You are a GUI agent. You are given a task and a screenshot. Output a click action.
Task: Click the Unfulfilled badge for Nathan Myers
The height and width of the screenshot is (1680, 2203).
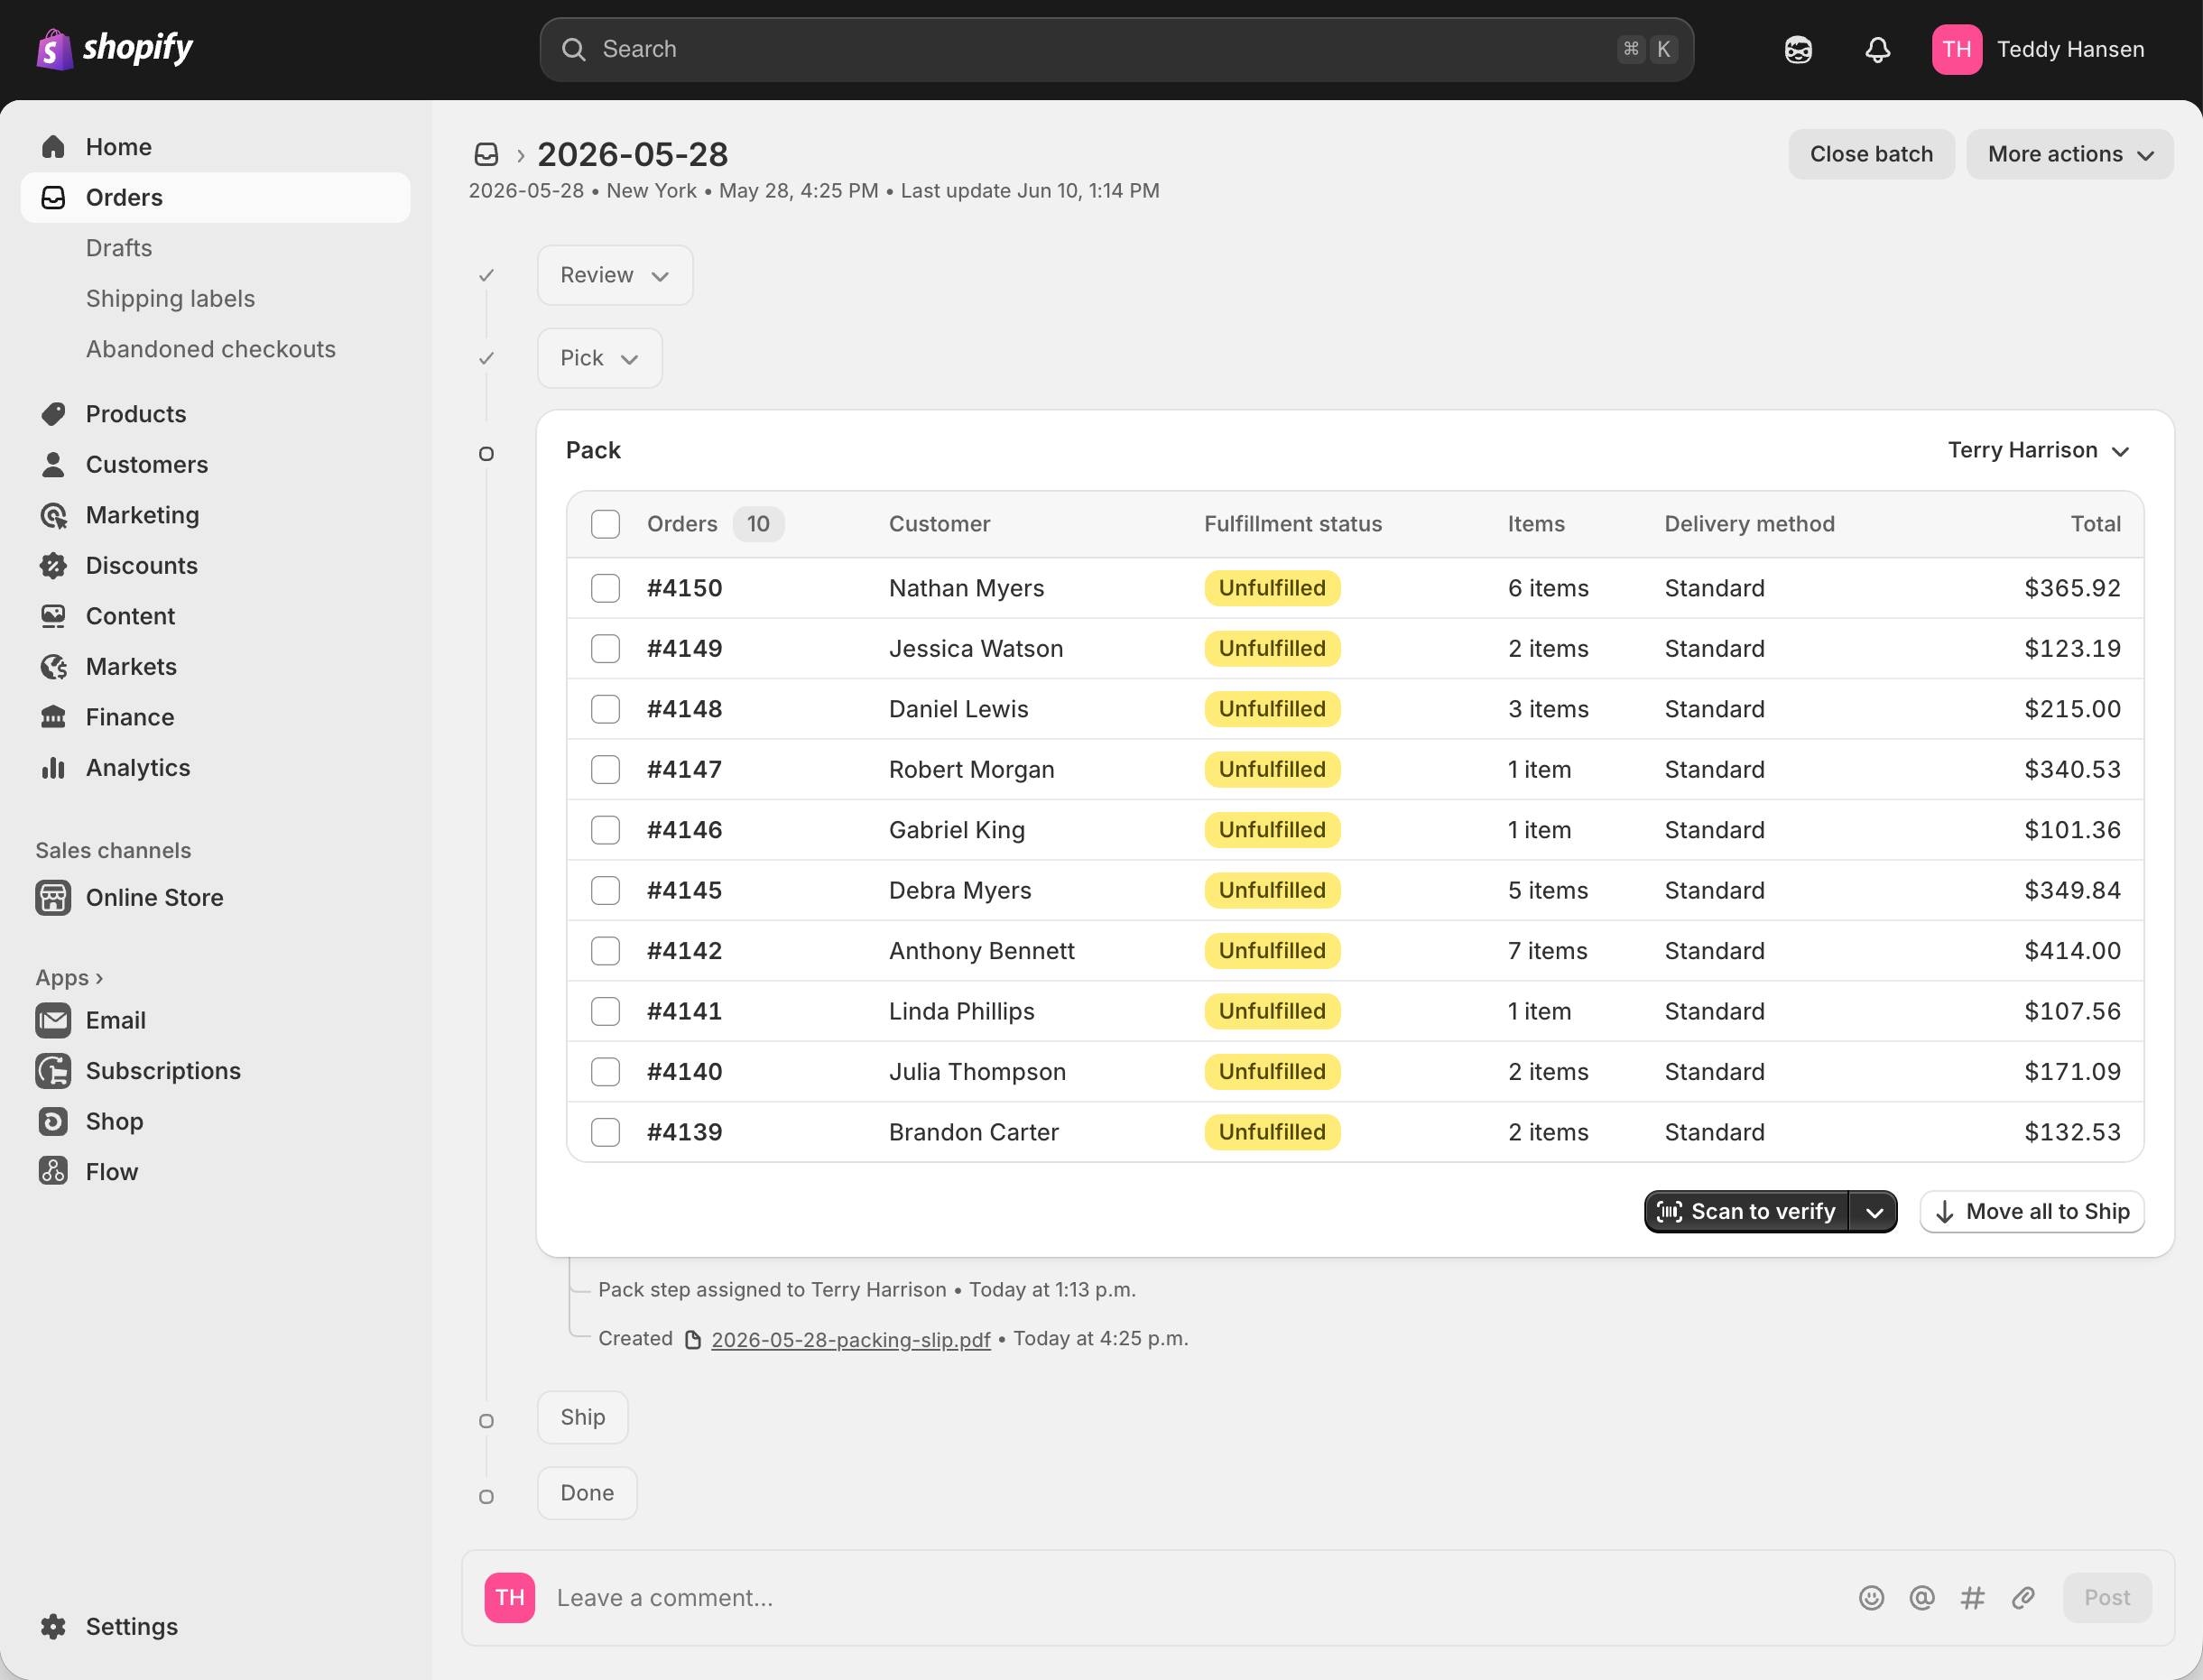tap(1272, 588)
